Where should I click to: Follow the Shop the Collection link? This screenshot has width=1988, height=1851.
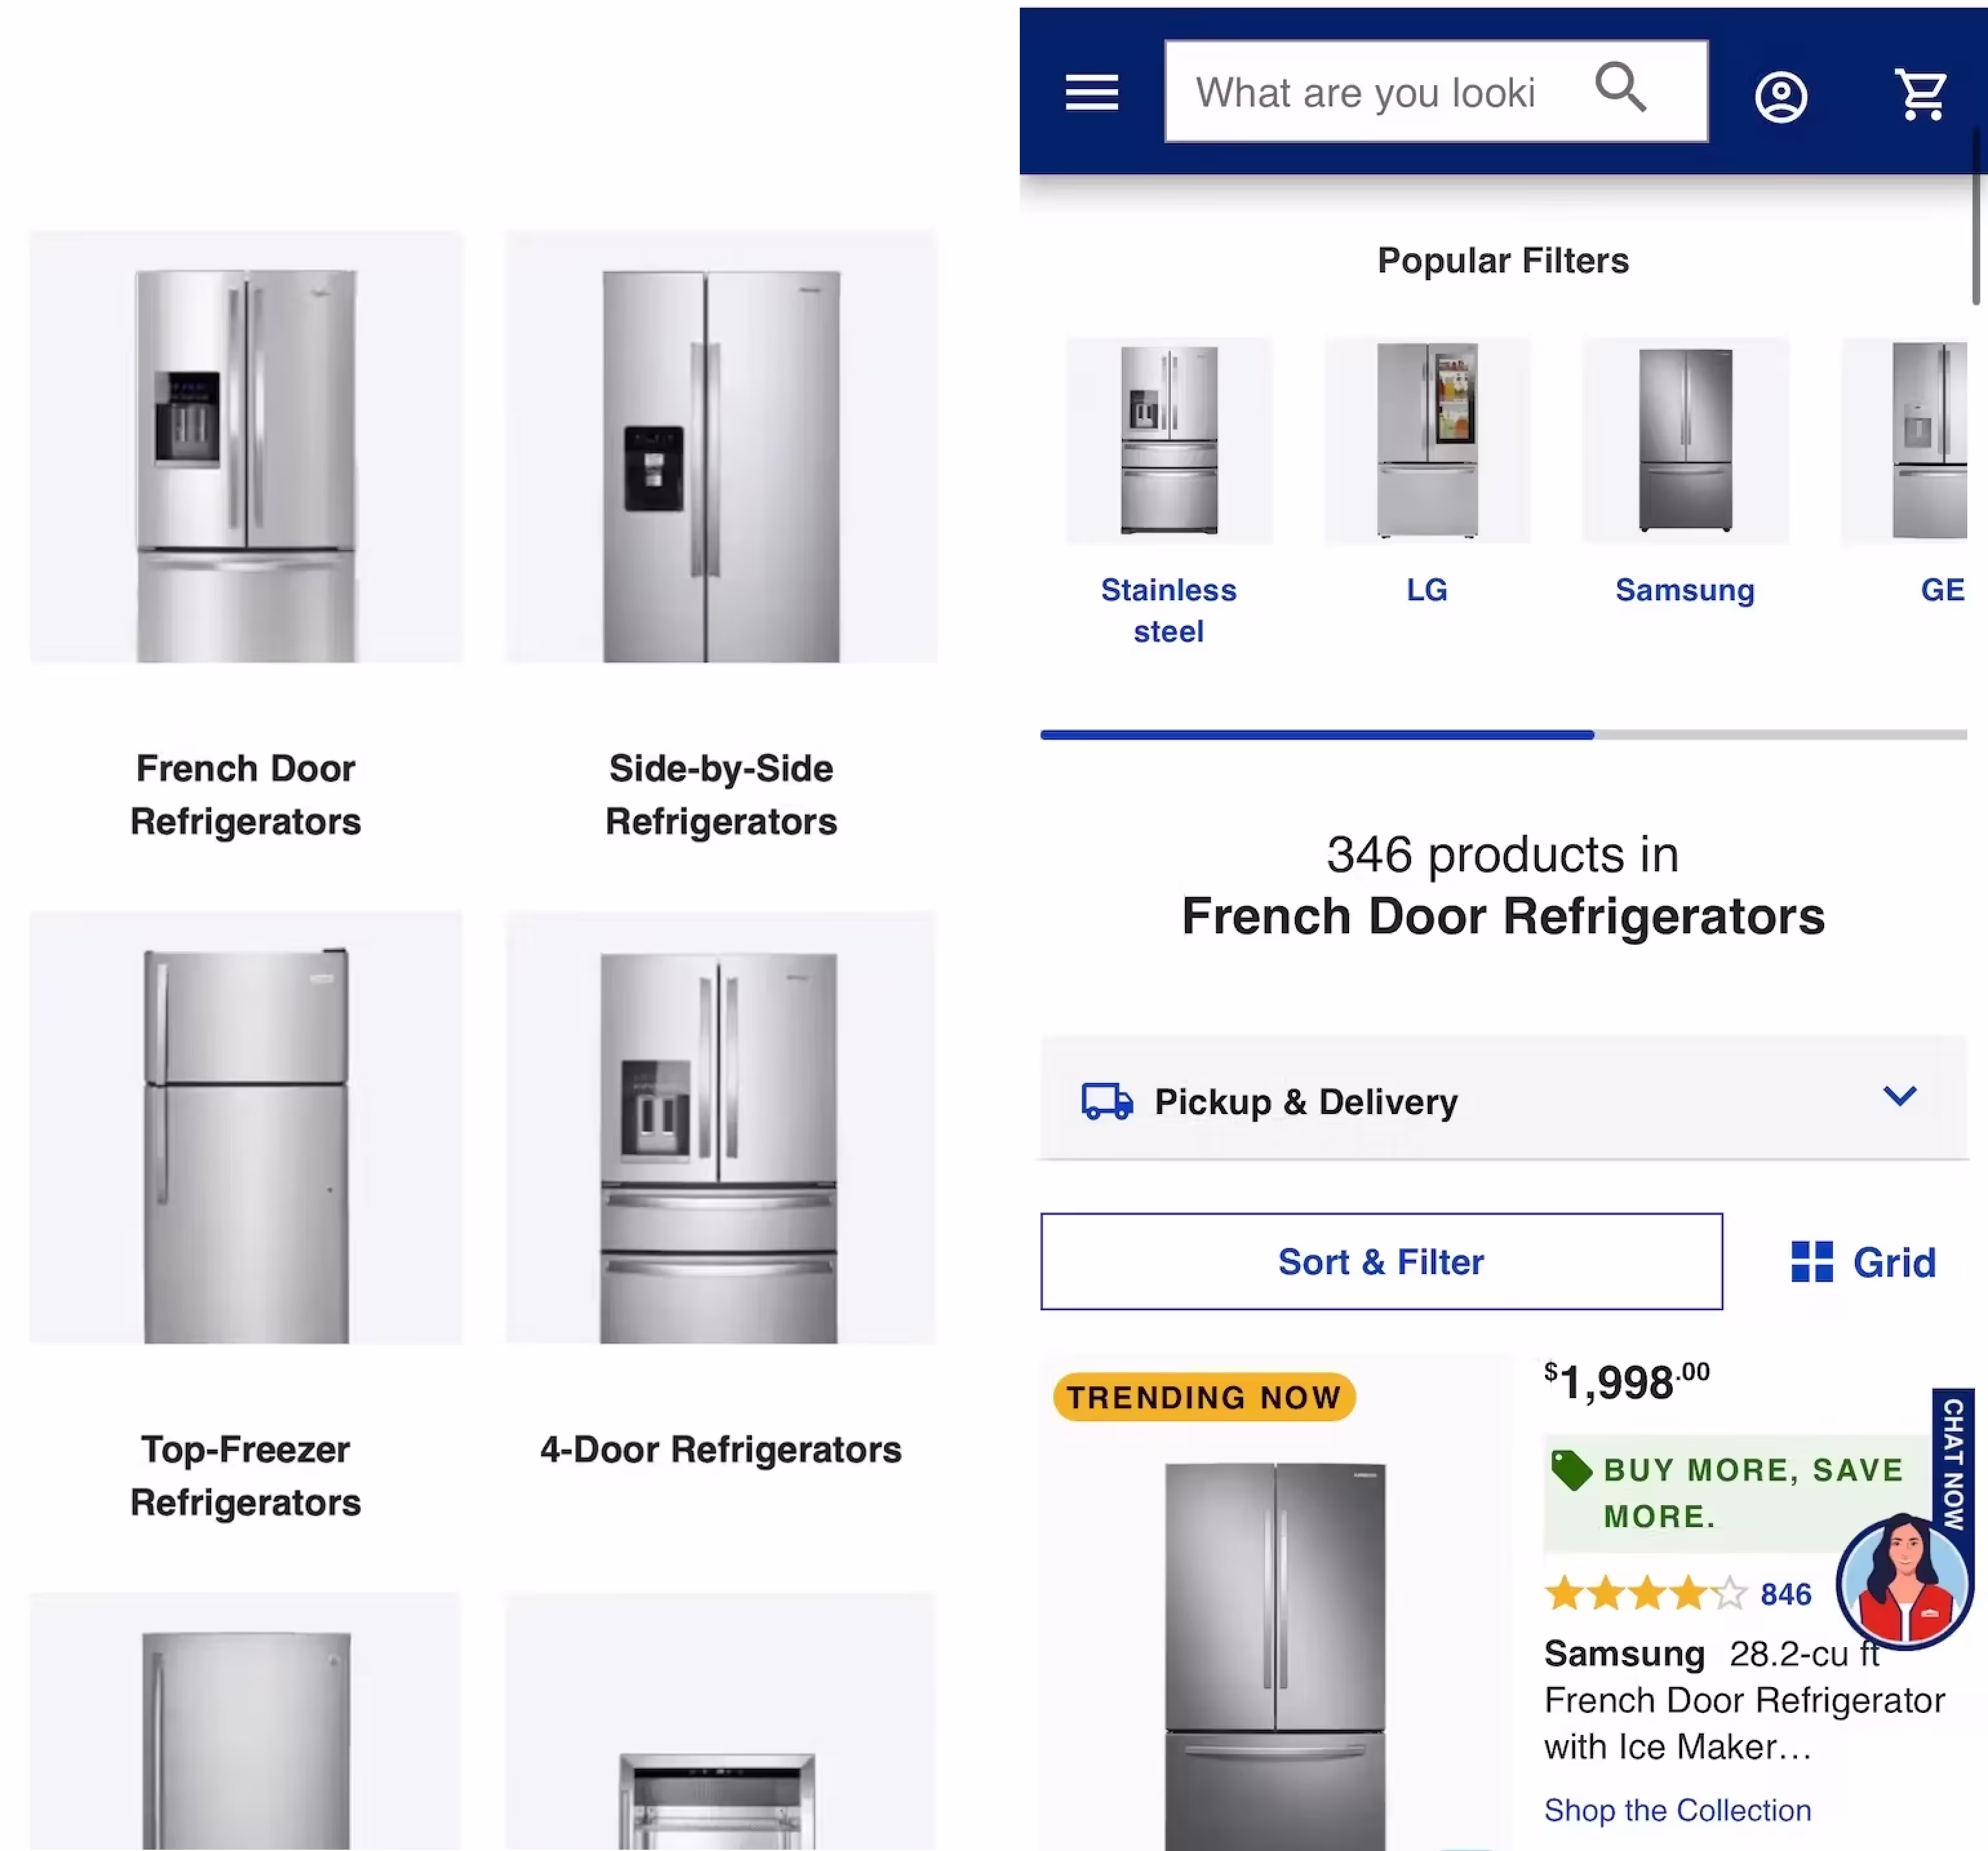(x=1677, y=1810)
